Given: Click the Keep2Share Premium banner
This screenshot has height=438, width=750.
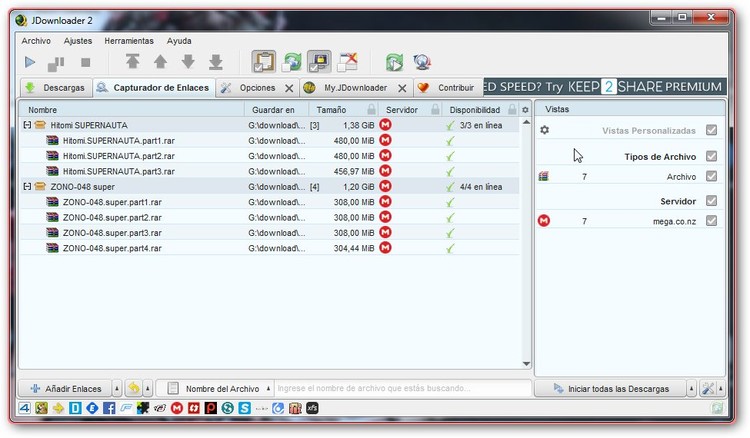Looking at the screenshot, I should pos(605,87).
